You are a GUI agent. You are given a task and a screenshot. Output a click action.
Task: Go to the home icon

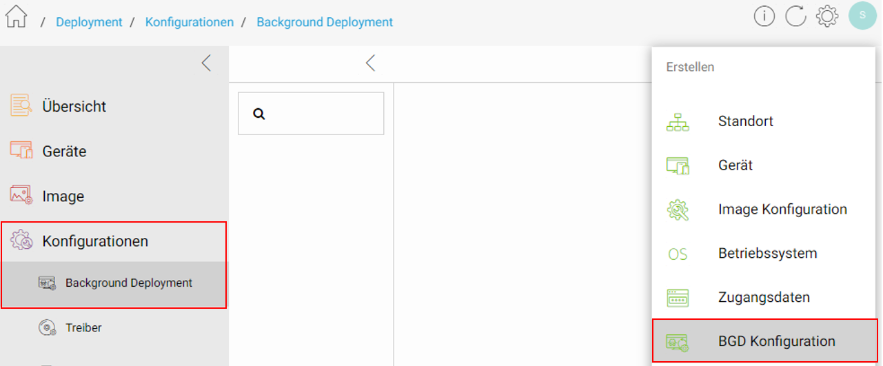click(16, 16)
